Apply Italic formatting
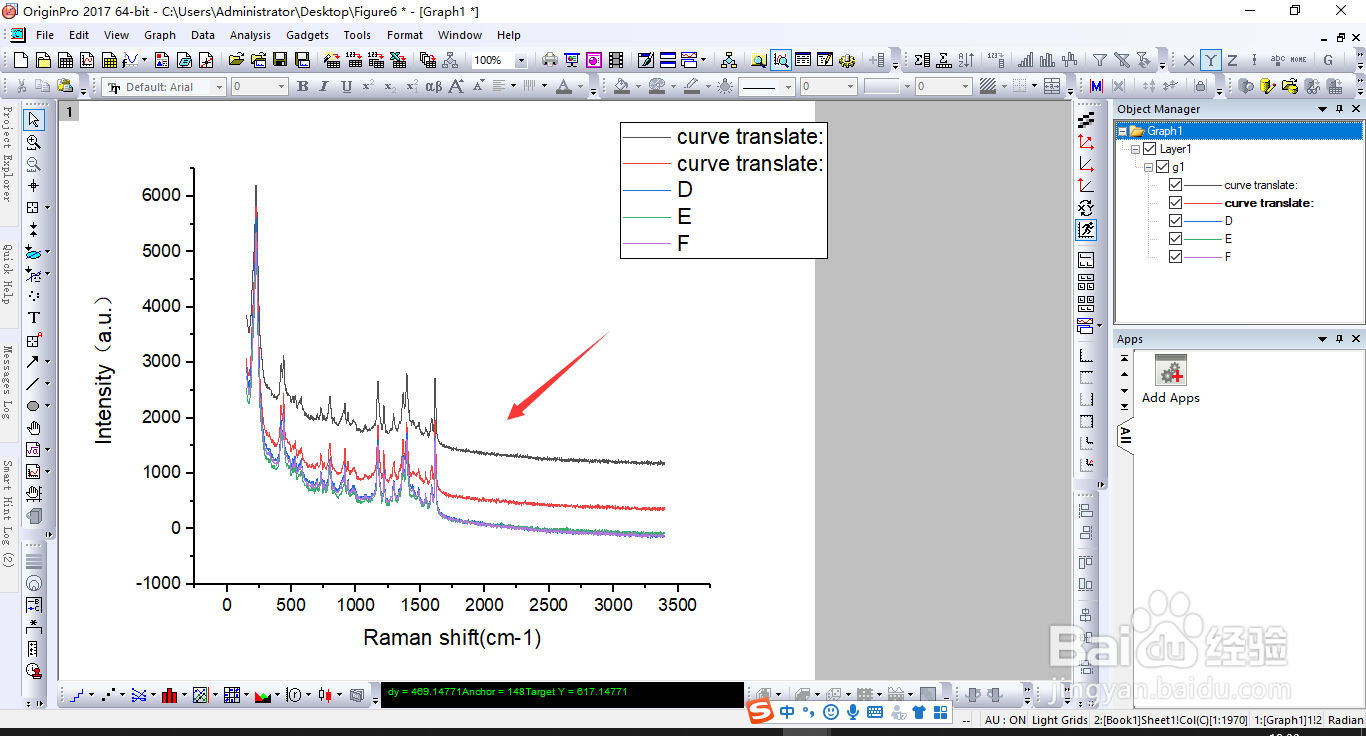The image size is (1366, 736). [324, 87]
